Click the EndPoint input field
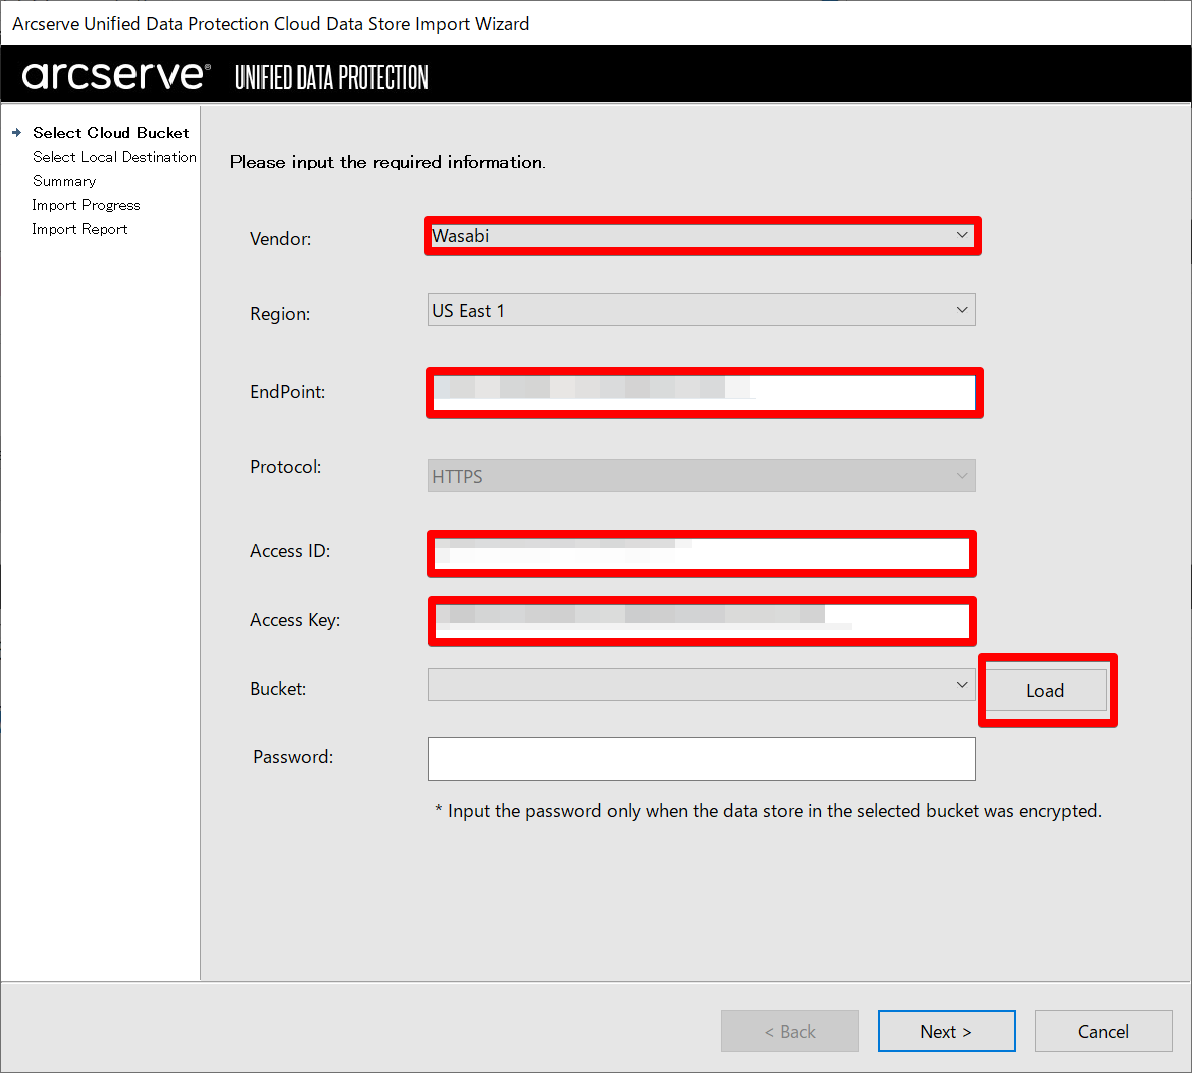This screenshot has width=1192, height=1073. [x=704, y=392]
